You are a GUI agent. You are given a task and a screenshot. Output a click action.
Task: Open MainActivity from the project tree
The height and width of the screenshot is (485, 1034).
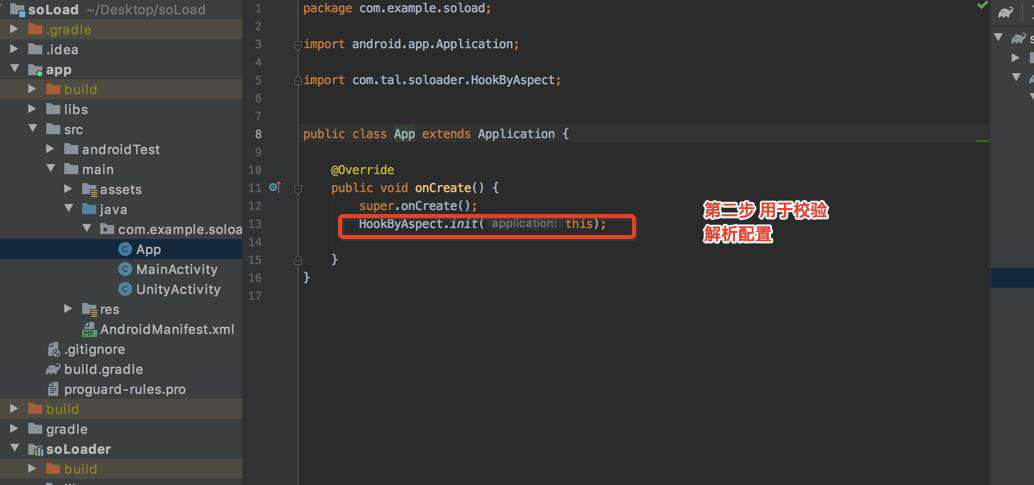coord(177,269)
